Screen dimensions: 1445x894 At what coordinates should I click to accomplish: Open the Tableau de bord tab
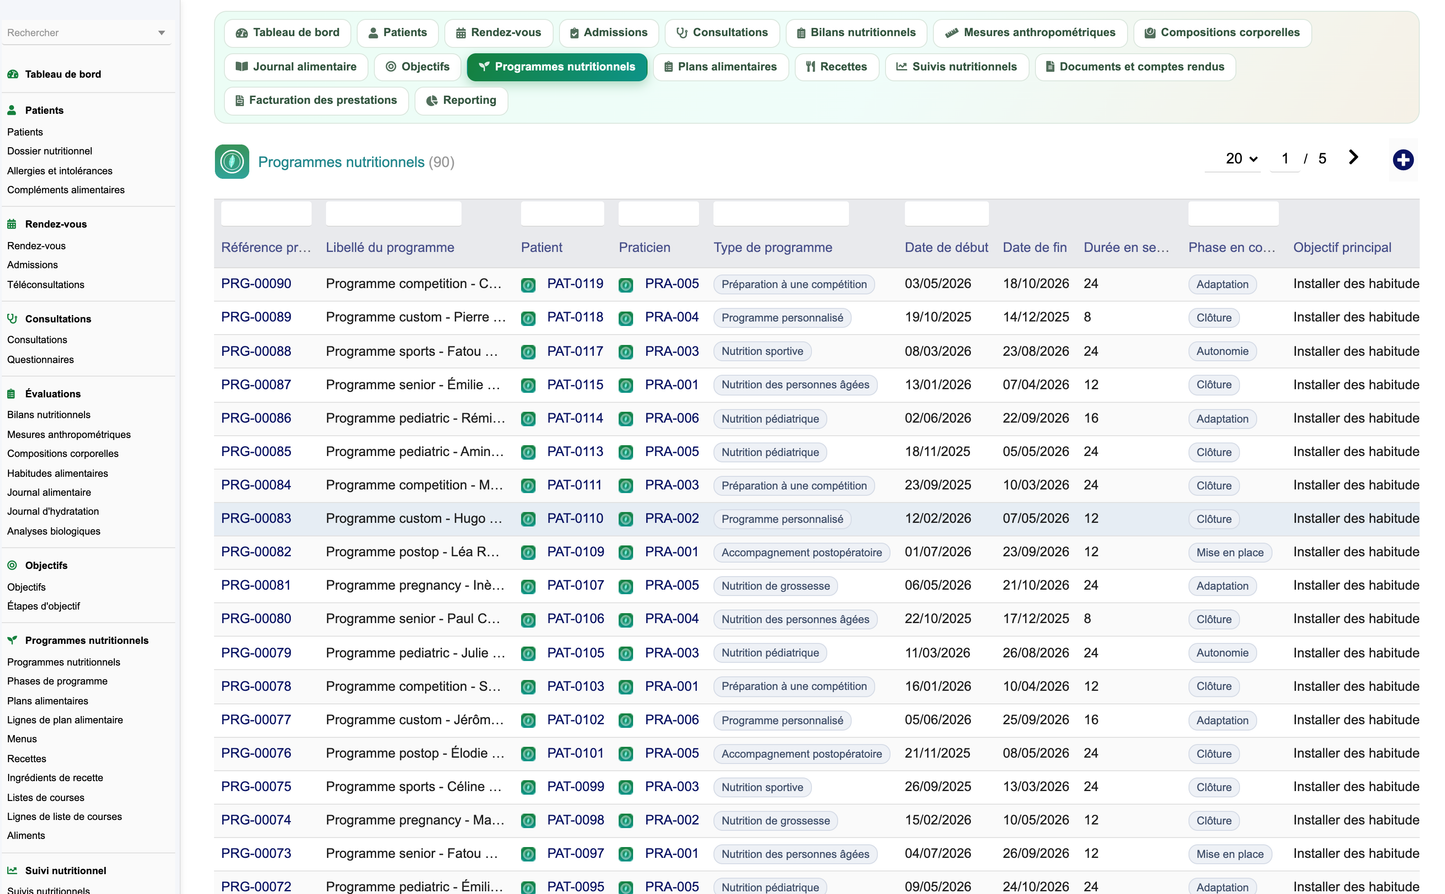coord(288,33)
